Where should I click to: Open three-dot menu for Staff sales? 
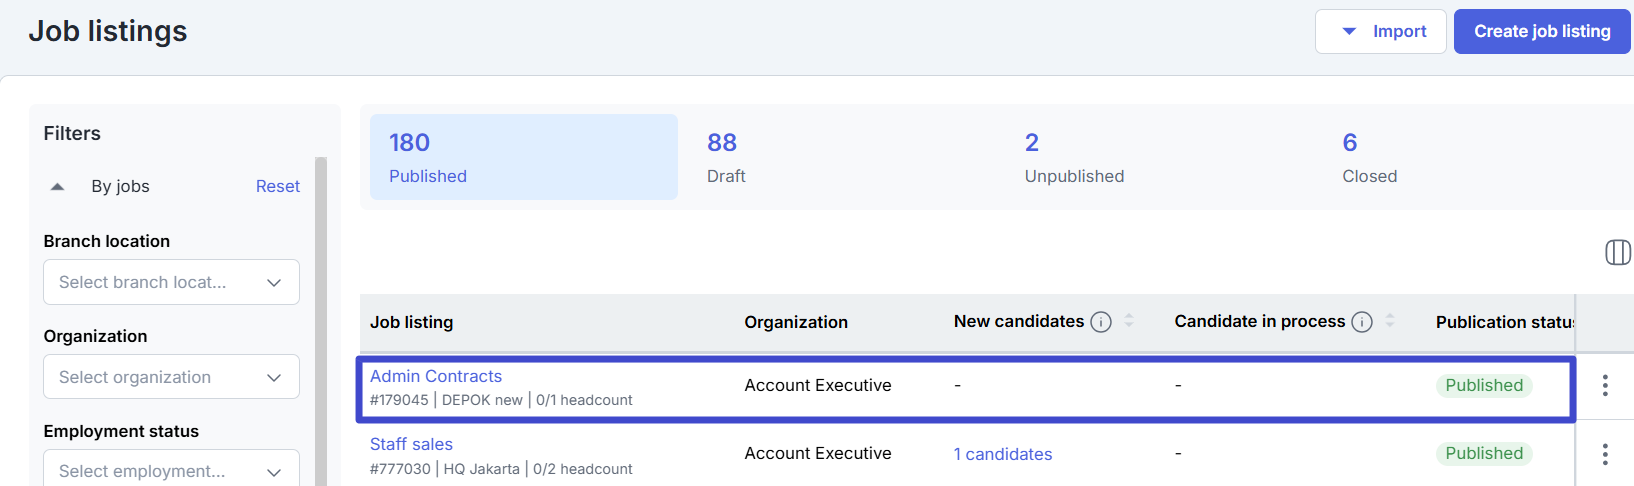pyautogui.click(x=1605, y=454)
